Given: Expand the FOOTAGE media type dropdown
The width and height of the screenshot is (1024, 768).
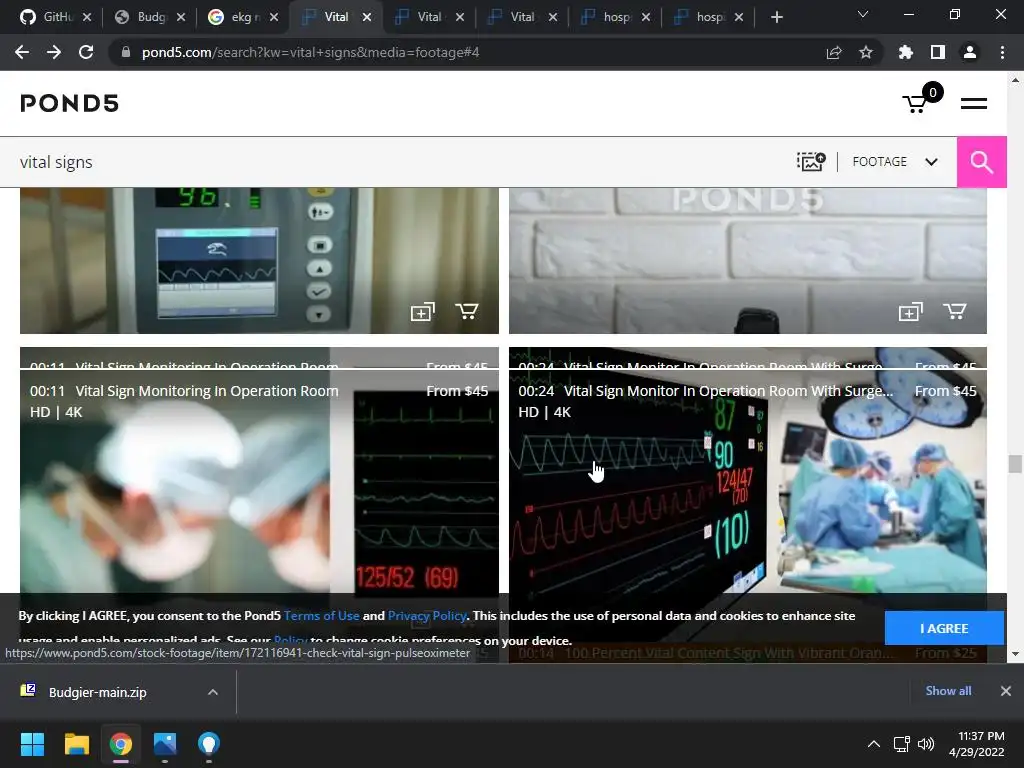Looking at the screenshot, I should tap(895, 161).
